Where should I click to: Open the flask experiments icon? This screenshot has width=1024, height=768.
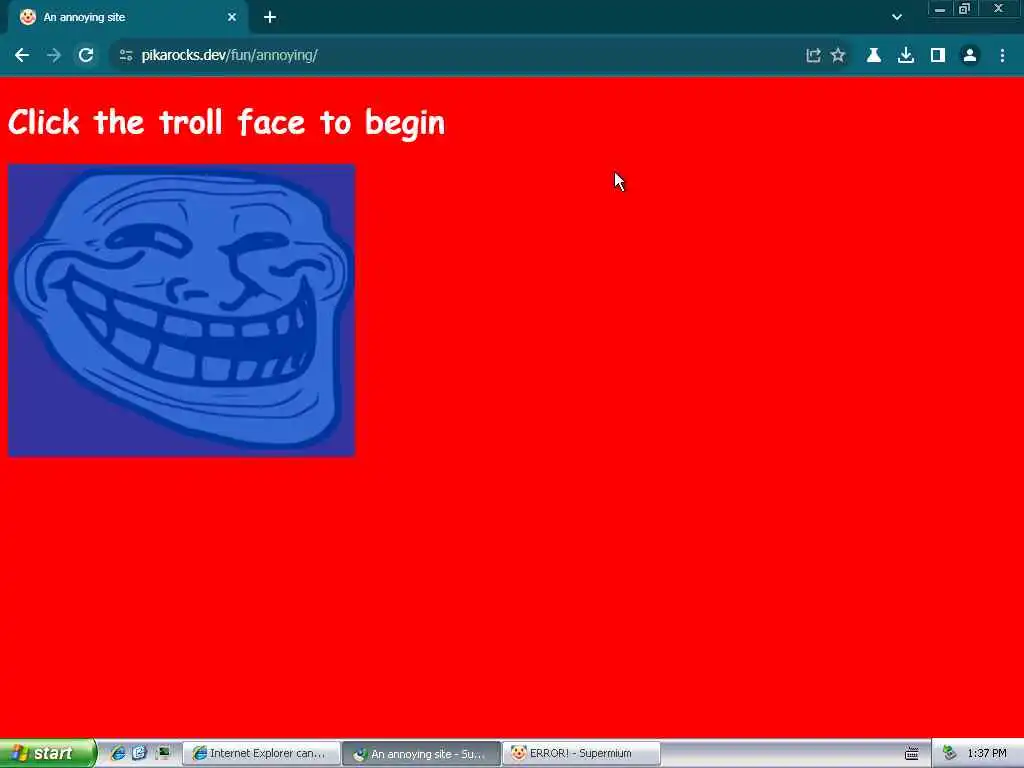click(874, 56)
